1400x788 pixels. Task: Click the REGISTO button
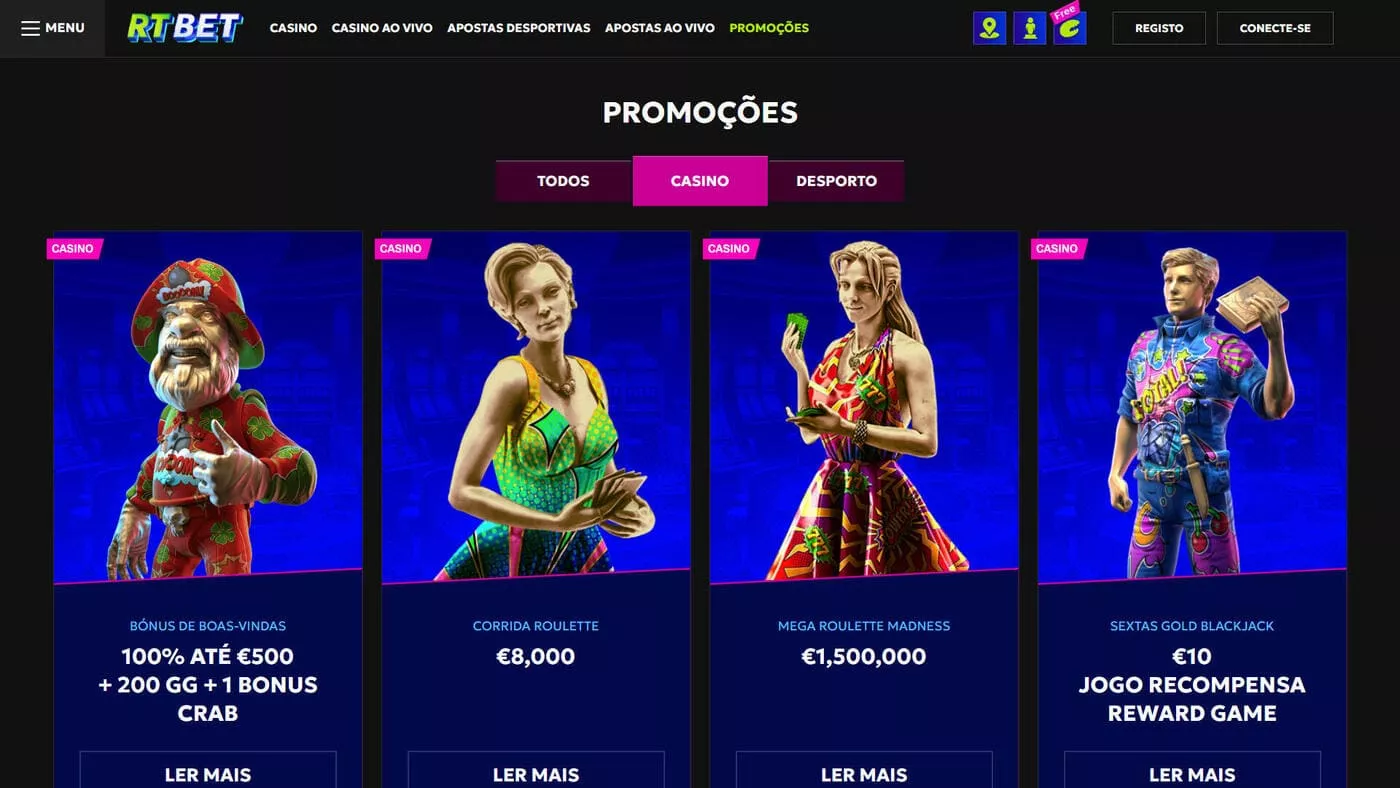tap(1159, 28)
